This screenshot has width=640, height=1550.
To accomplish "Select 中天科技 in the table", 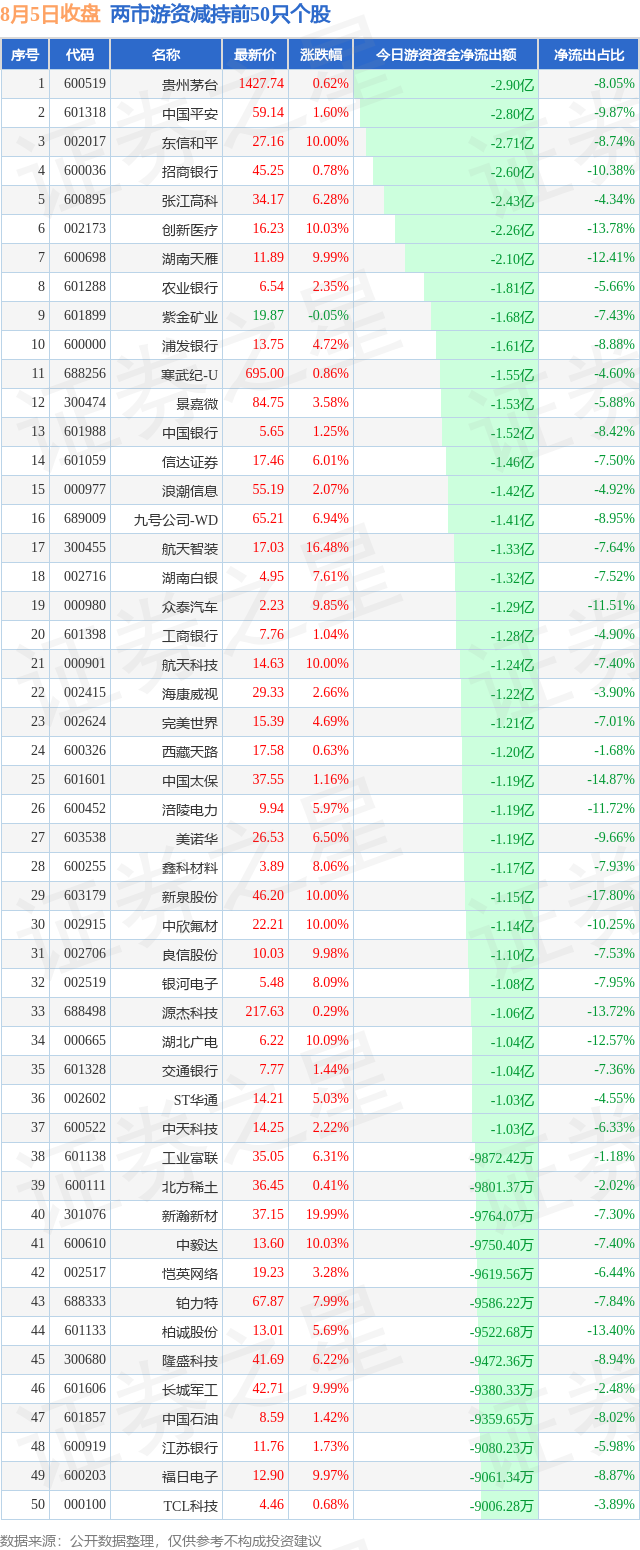I will point(190,1128).
